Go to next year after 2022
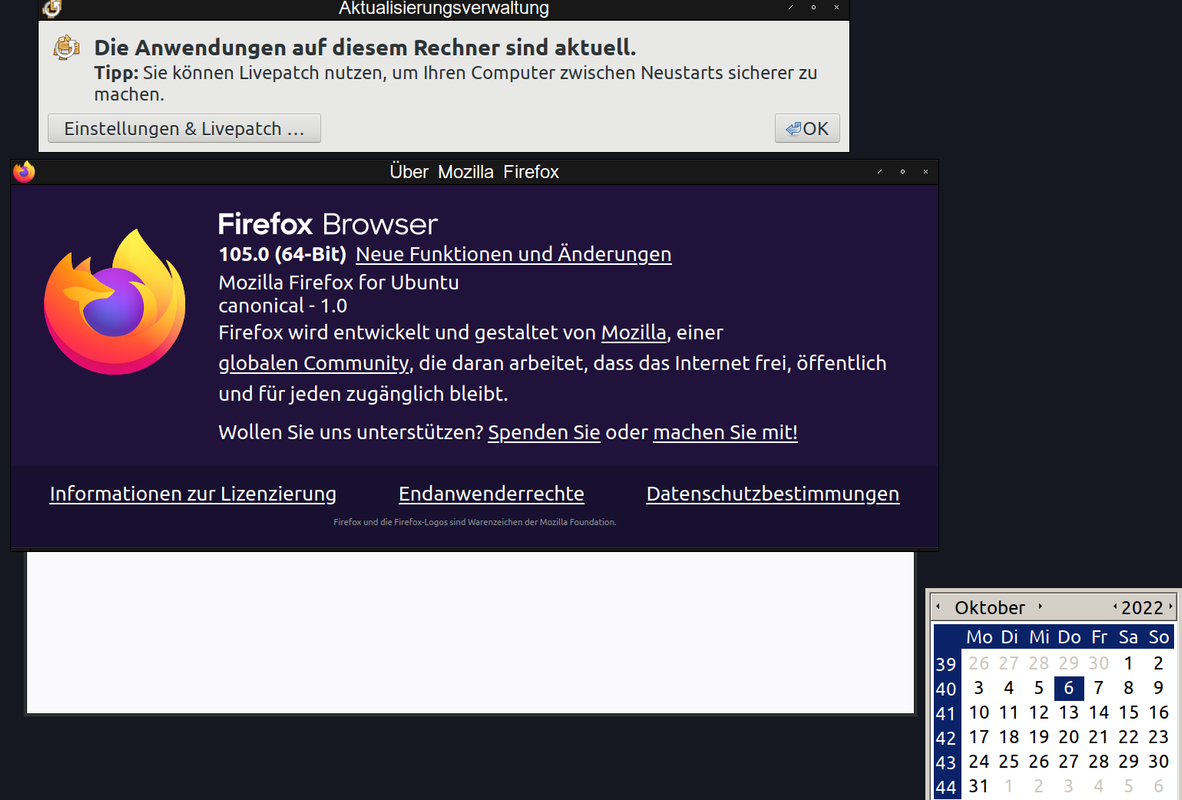This screenshot has width=1182, height=800. (1170, 606)
